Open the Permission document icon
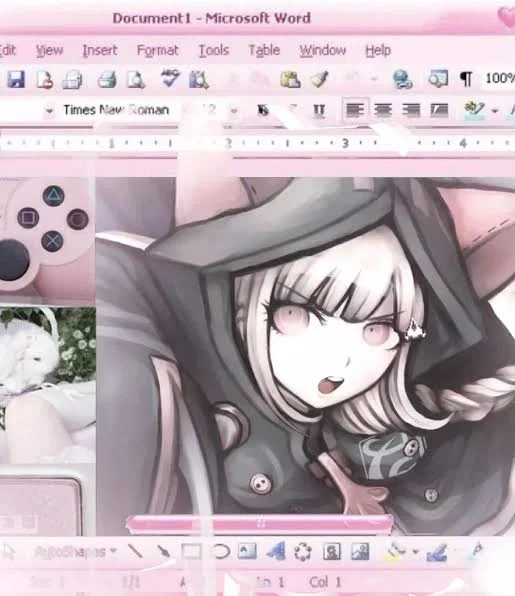The width and height of the screenshot is (515, 596). click(x=44, y=80)
